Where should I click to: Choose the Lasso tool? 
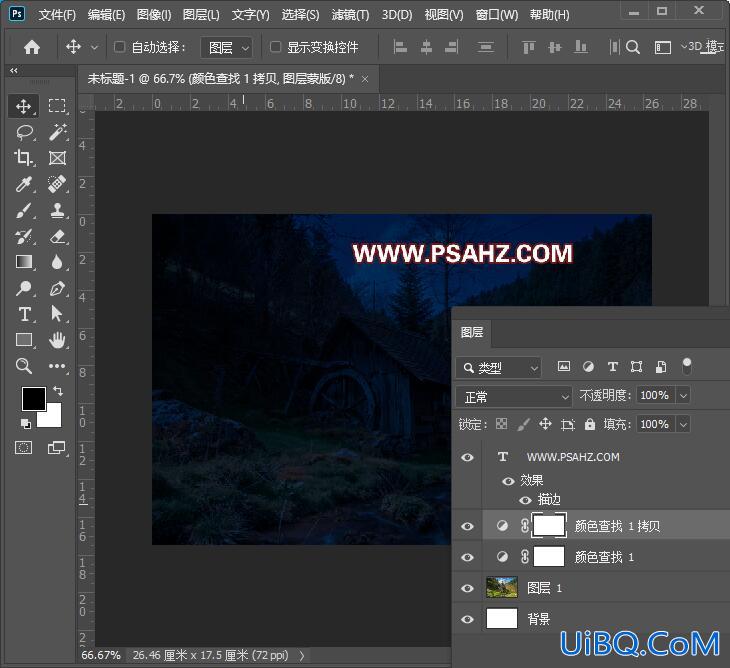(x=24, y=132)
